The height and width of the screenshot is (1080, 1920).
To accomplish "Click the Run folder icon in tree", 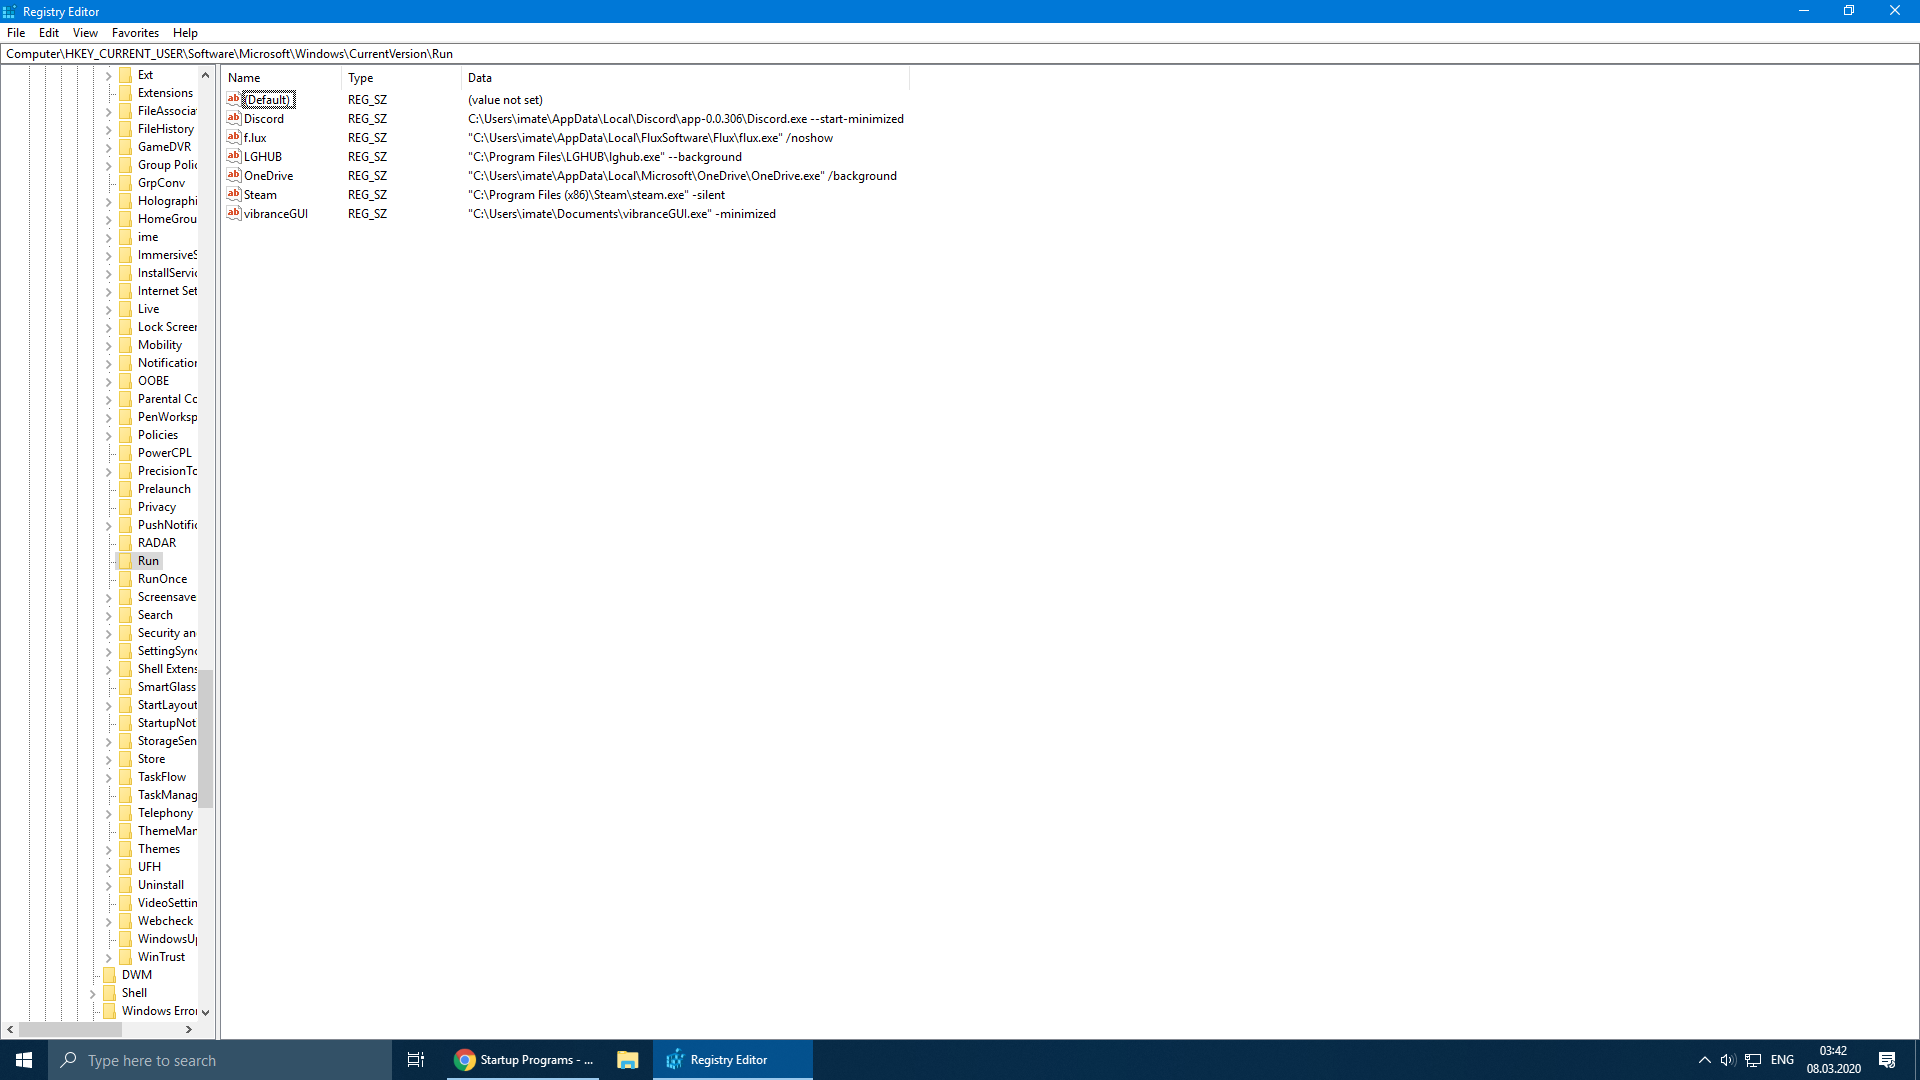I will [x=125, y=561].
